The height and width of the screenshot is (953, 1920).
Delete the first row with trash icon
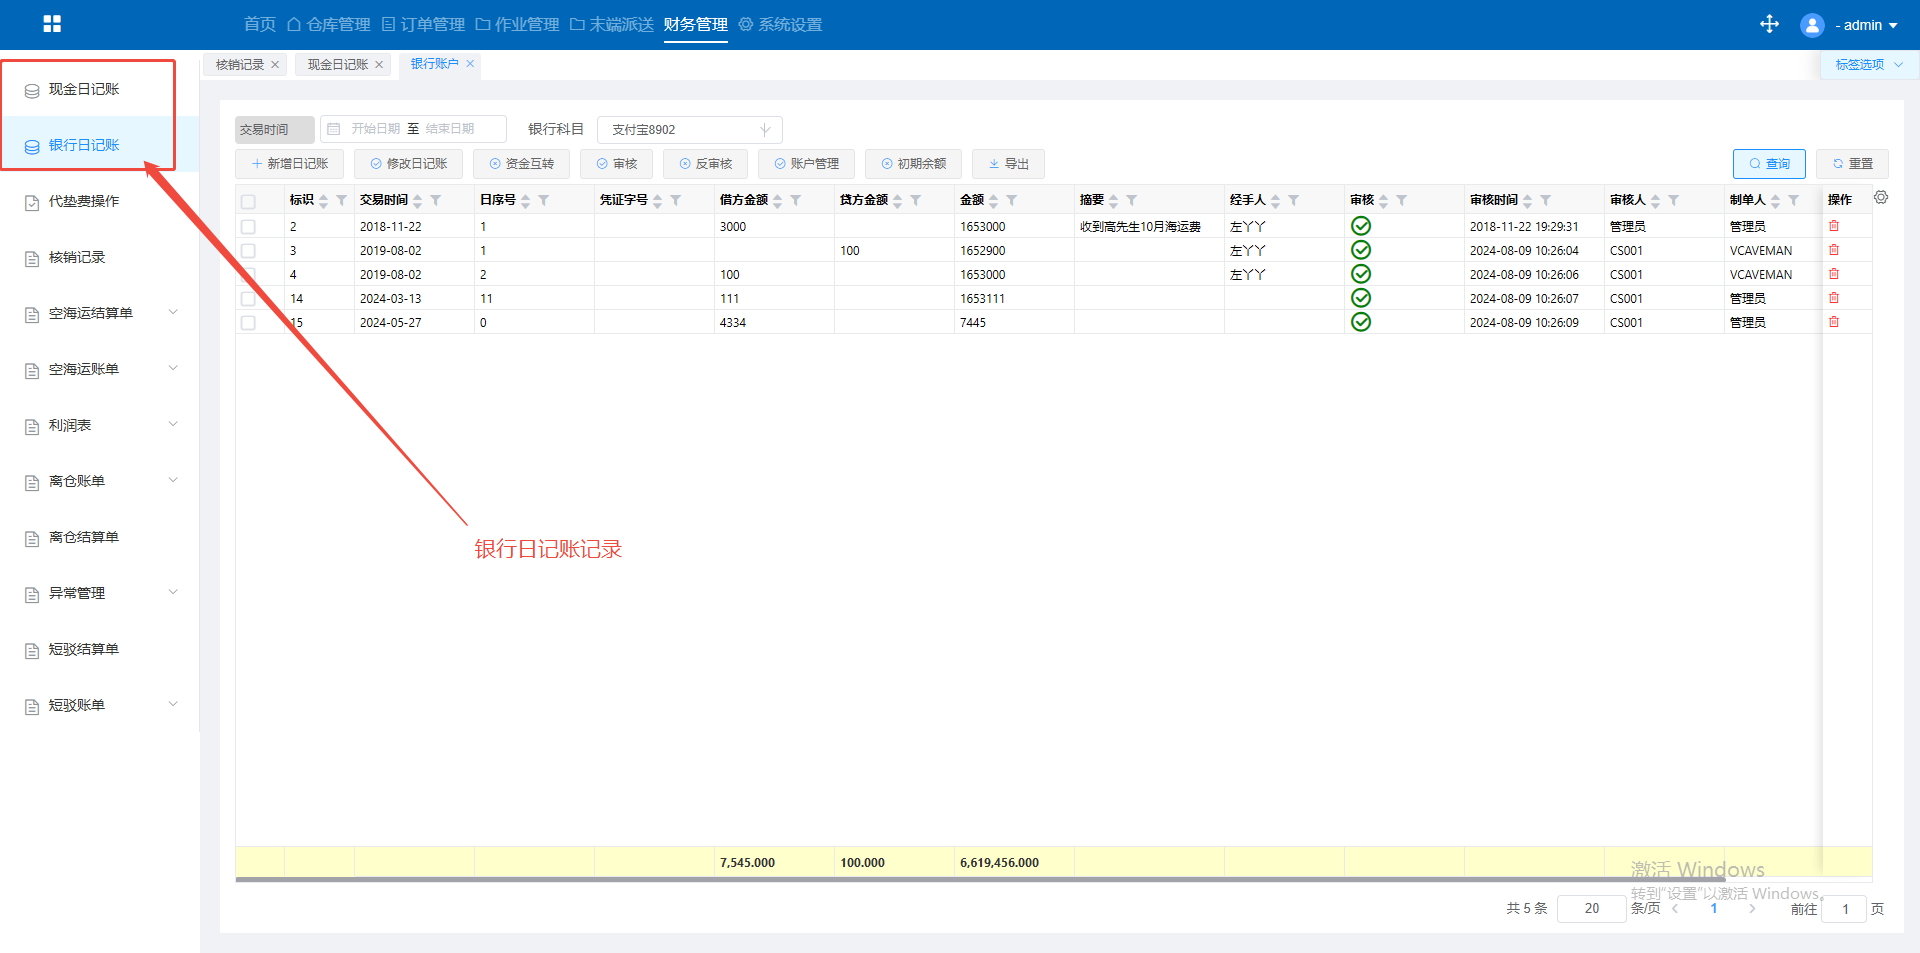pos(1834,226)
